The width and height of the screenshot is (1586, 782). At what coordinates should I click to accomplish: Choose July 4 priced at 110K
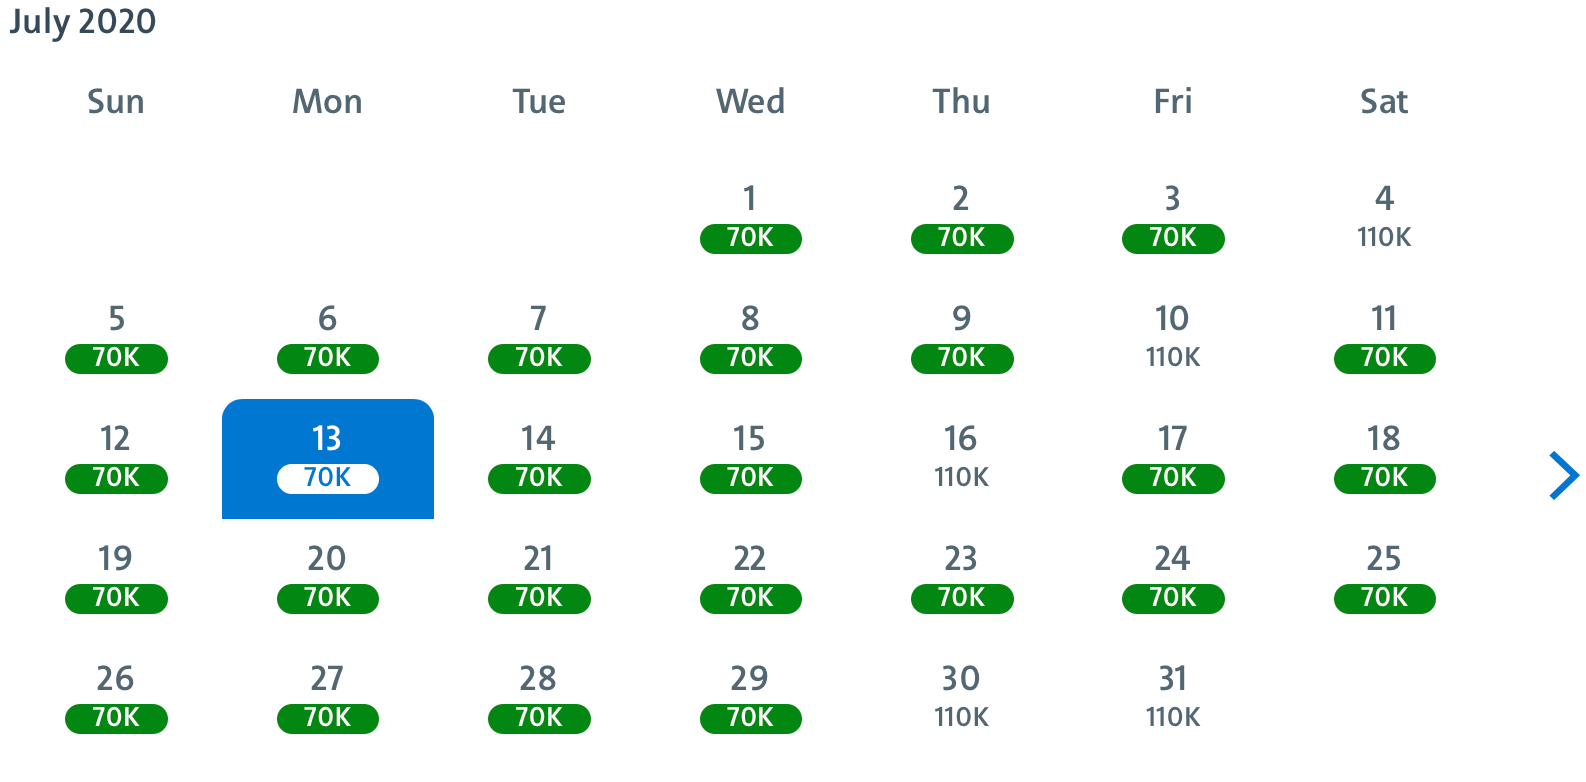(1384, 219)
